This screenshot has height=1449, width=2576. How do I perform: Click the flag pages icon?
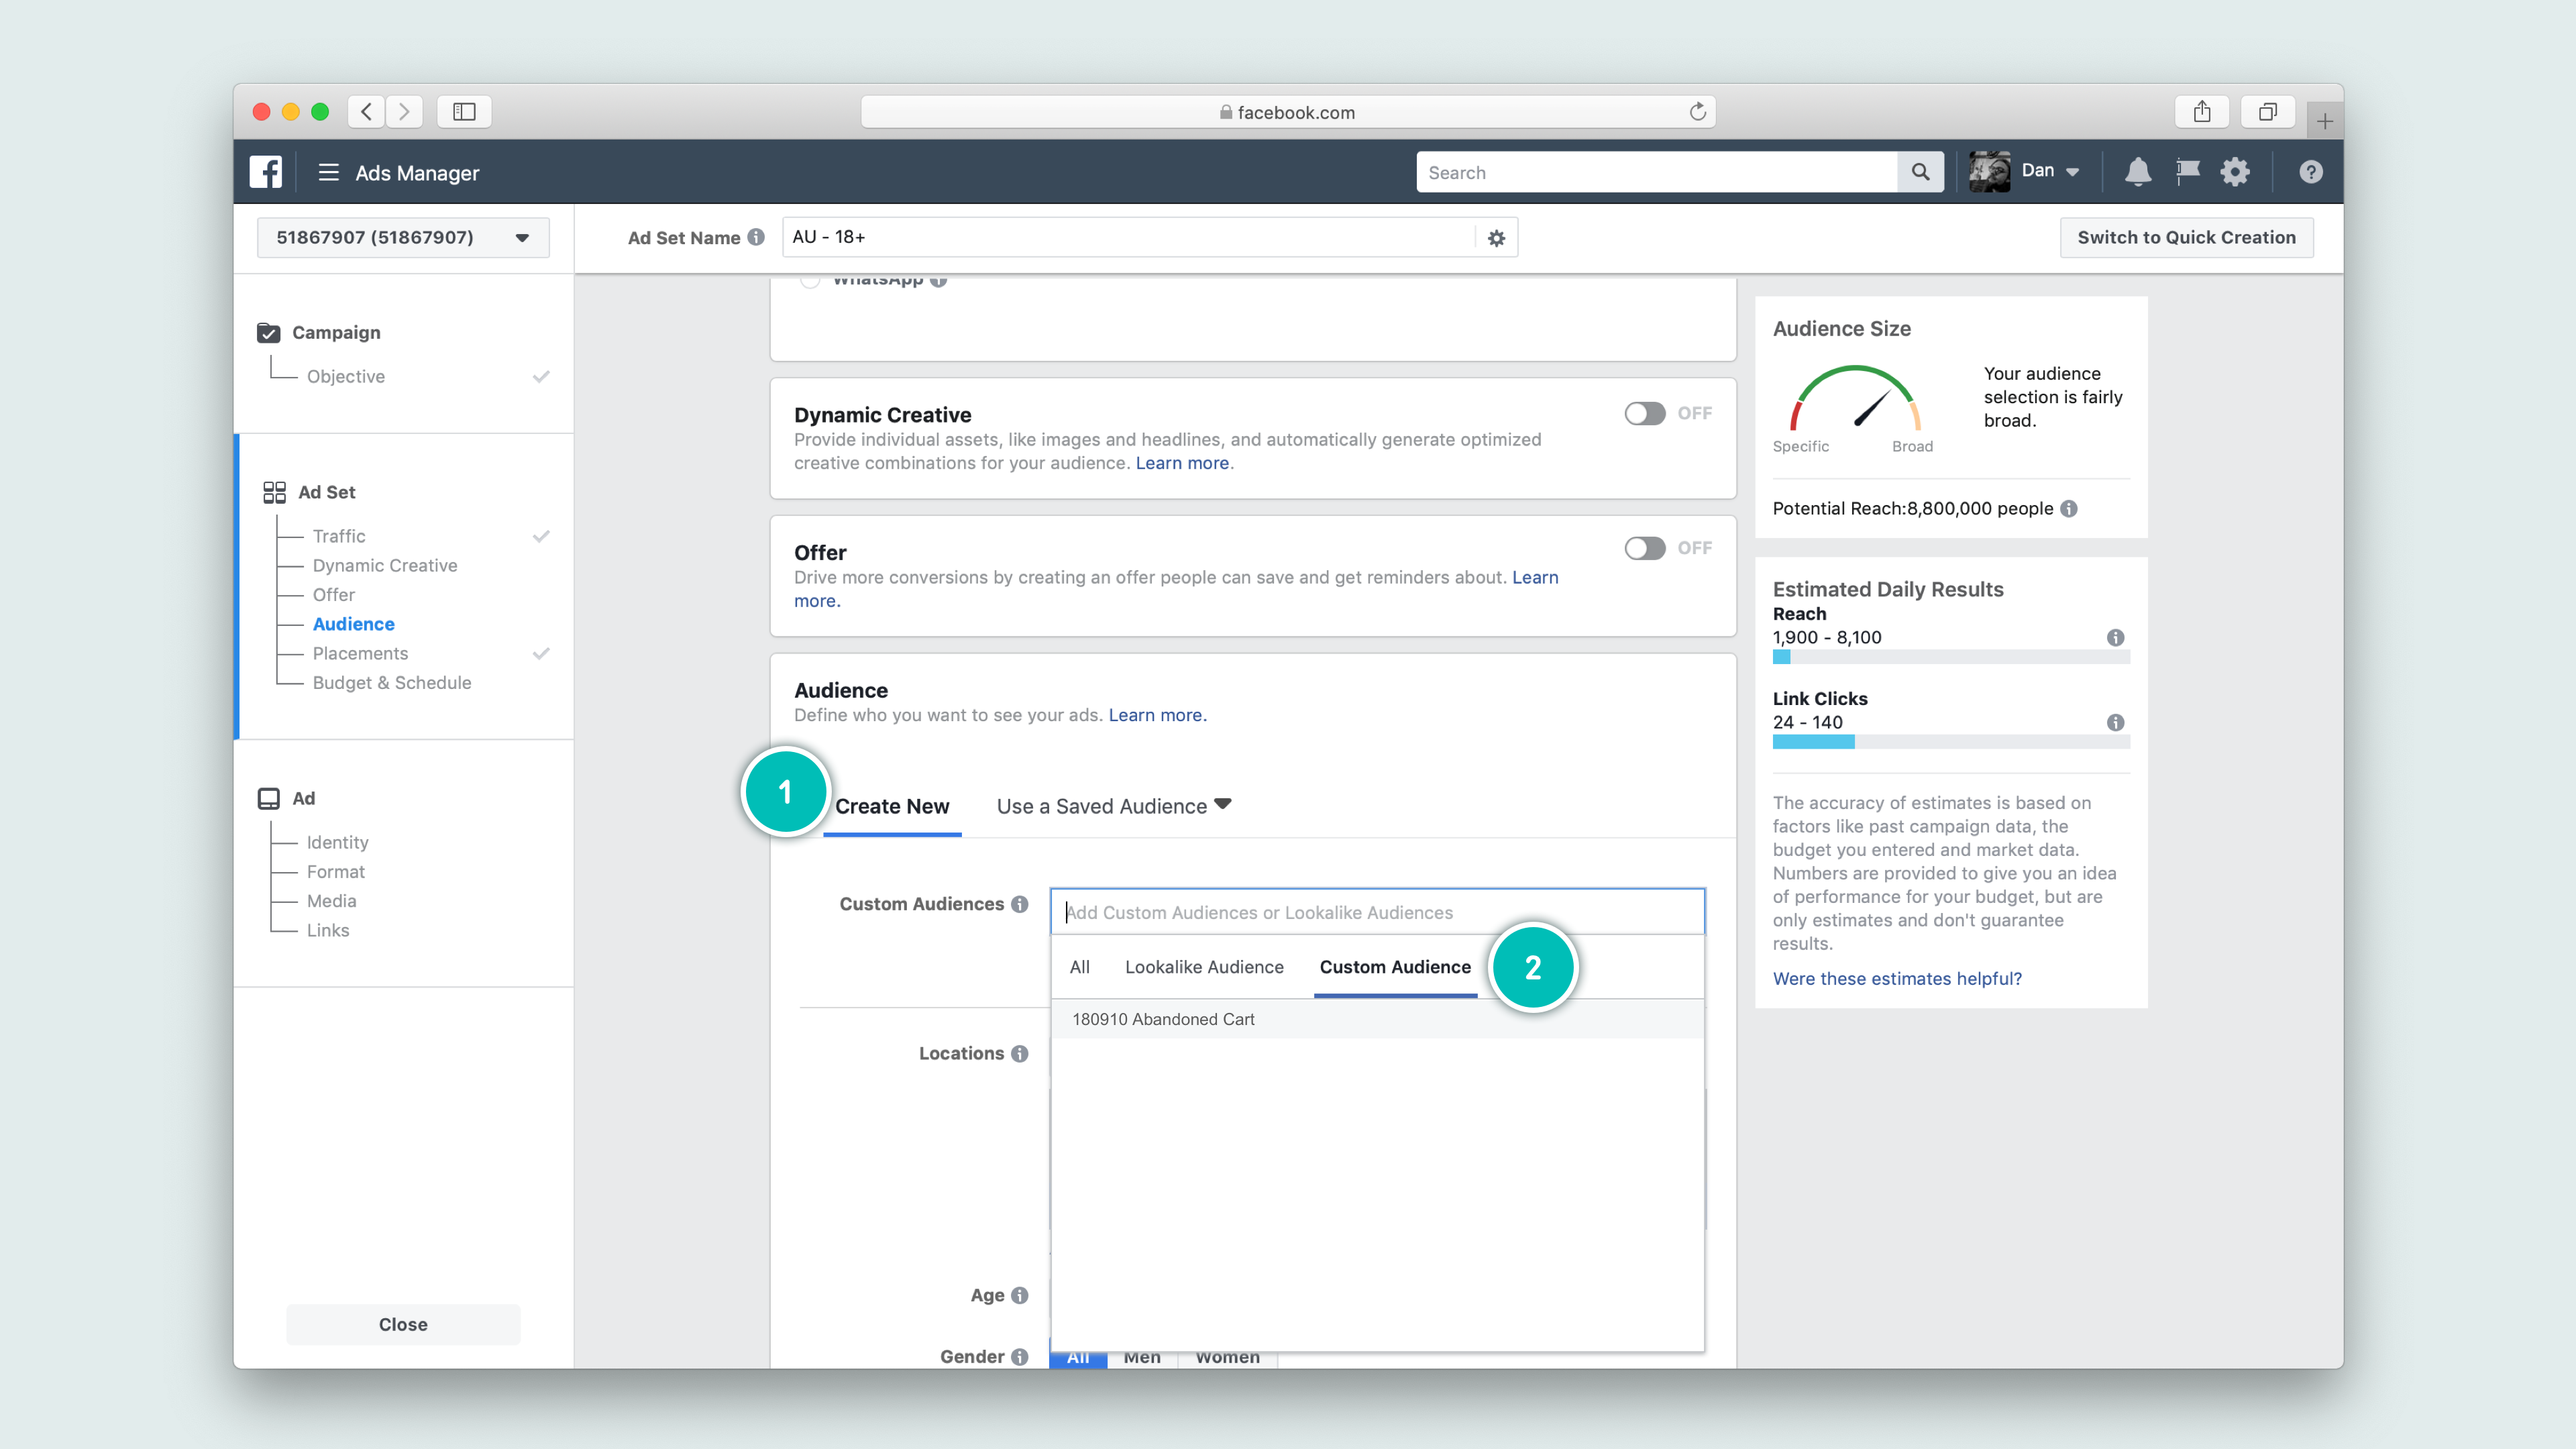(x=2187, y=172)
